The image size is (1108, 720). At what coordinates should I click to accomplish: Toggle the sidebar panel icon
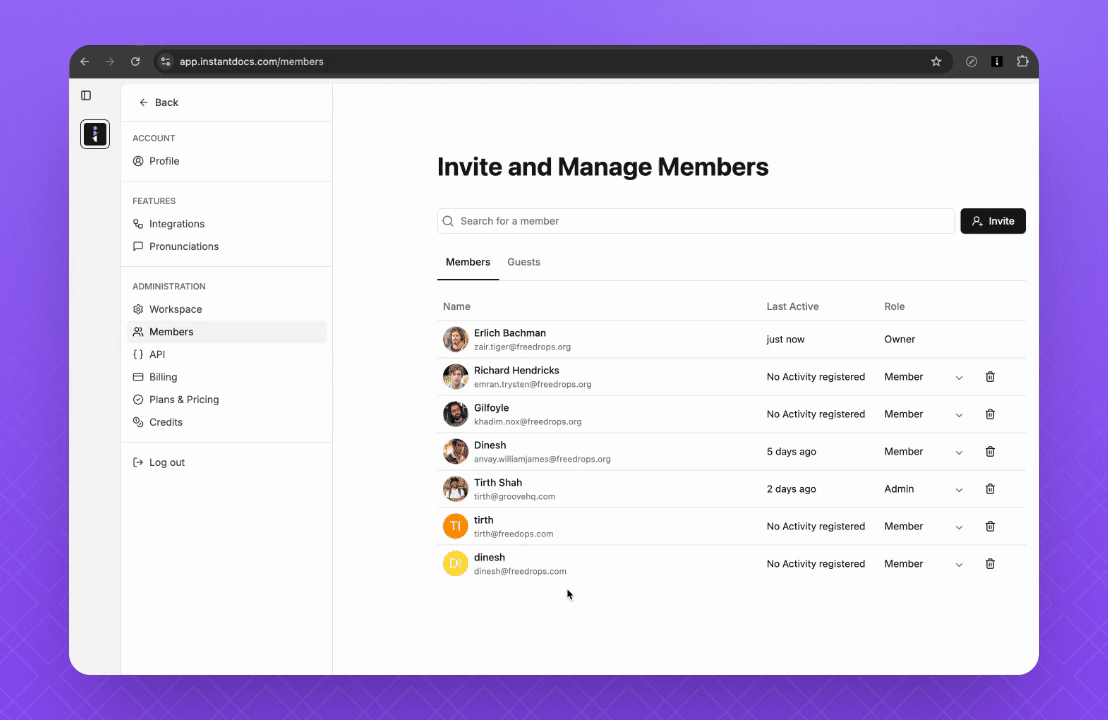click(x=86, y=95)
